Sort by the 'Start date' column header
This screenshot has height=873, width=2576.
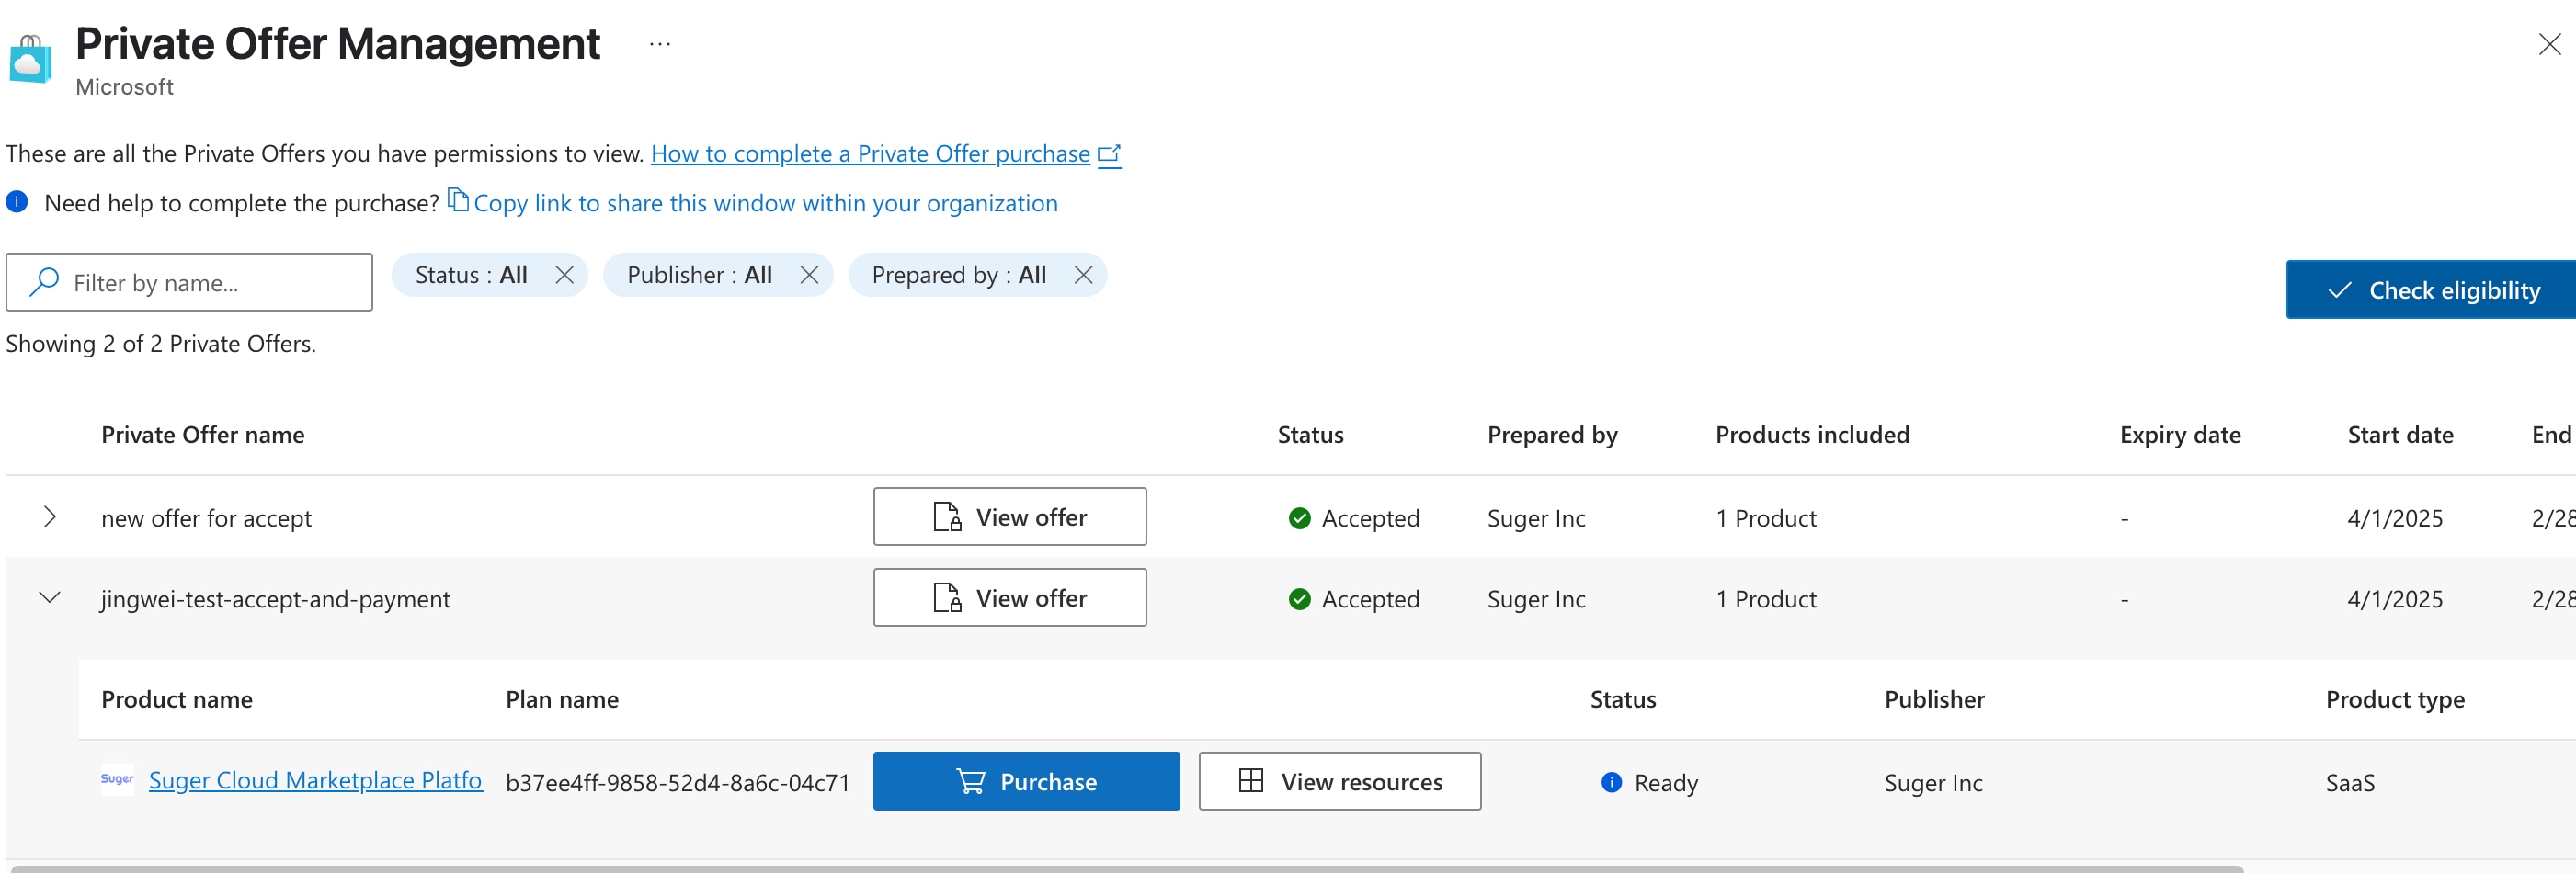pyautogui.click(x=2400, y=435)
